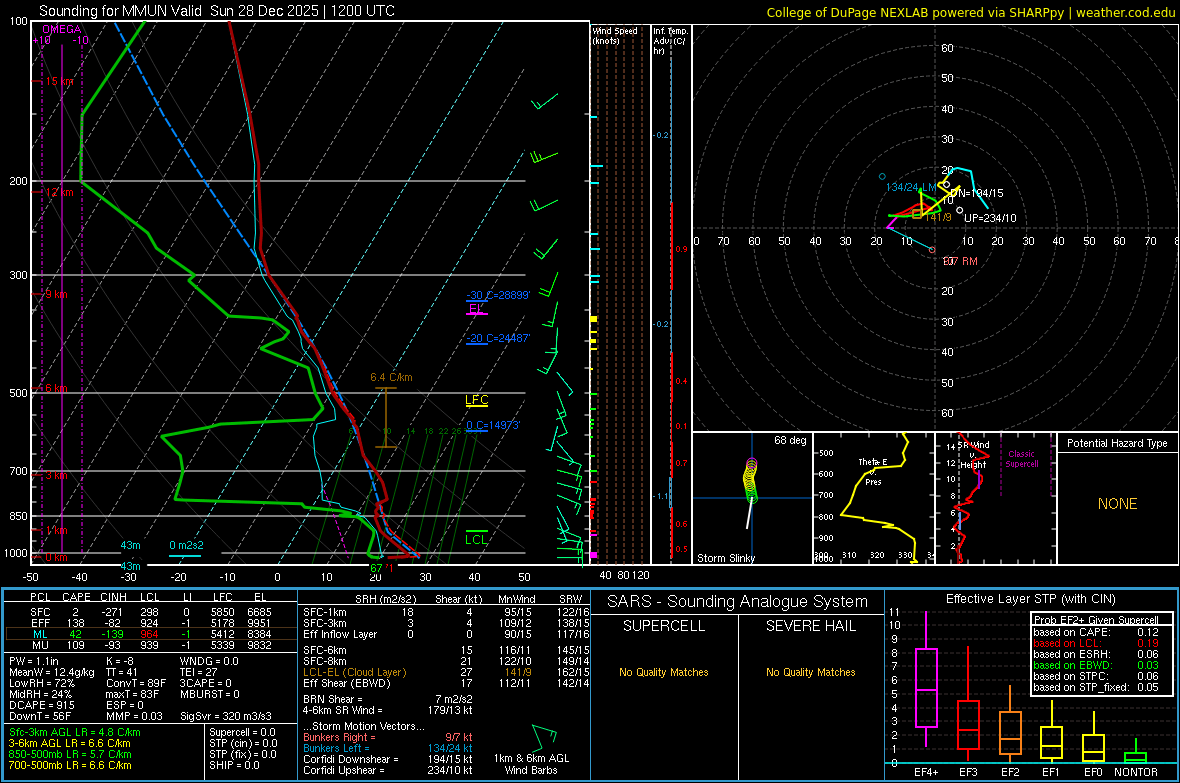This screenshot has height=783, width=1180.
Task: Click the 'SHIP = 0.0' value
Action: click(x=234, y=765)
